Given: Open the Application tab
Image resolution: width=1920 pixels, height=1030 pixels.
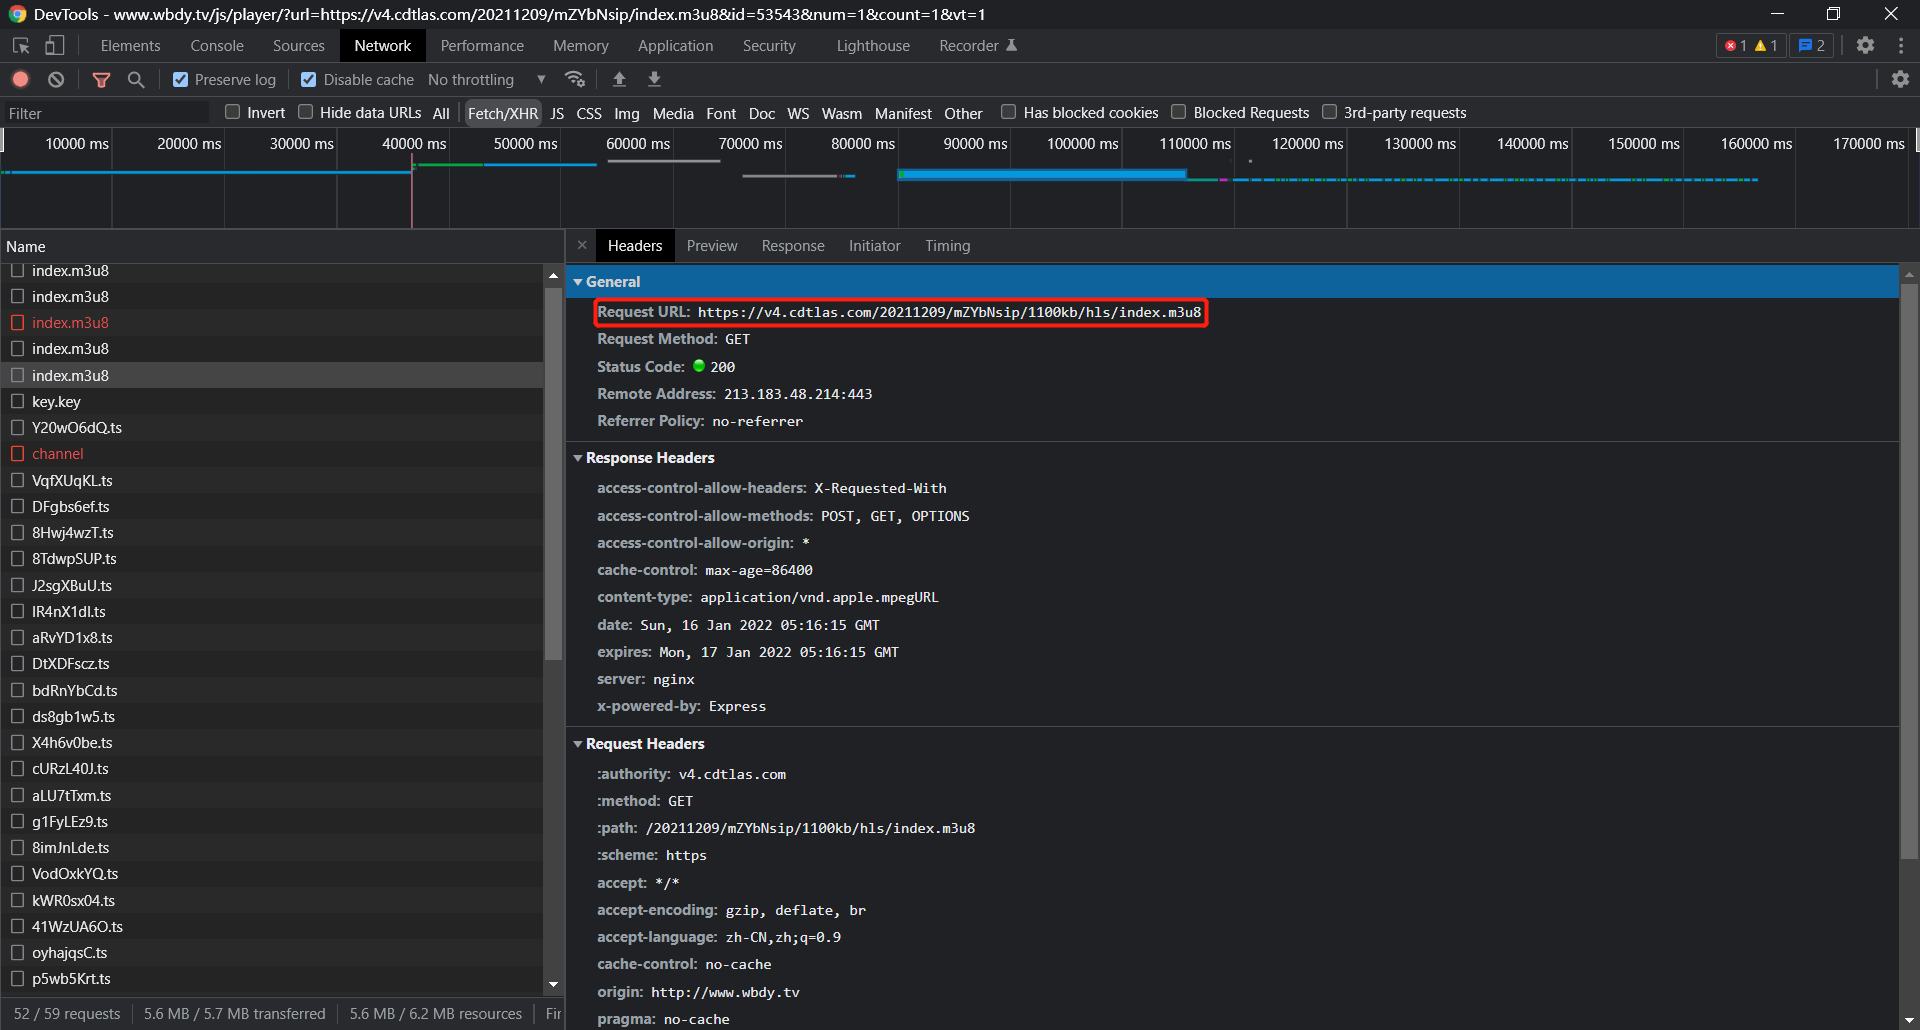Looking at the screenshot, I should tap(676, 46).
